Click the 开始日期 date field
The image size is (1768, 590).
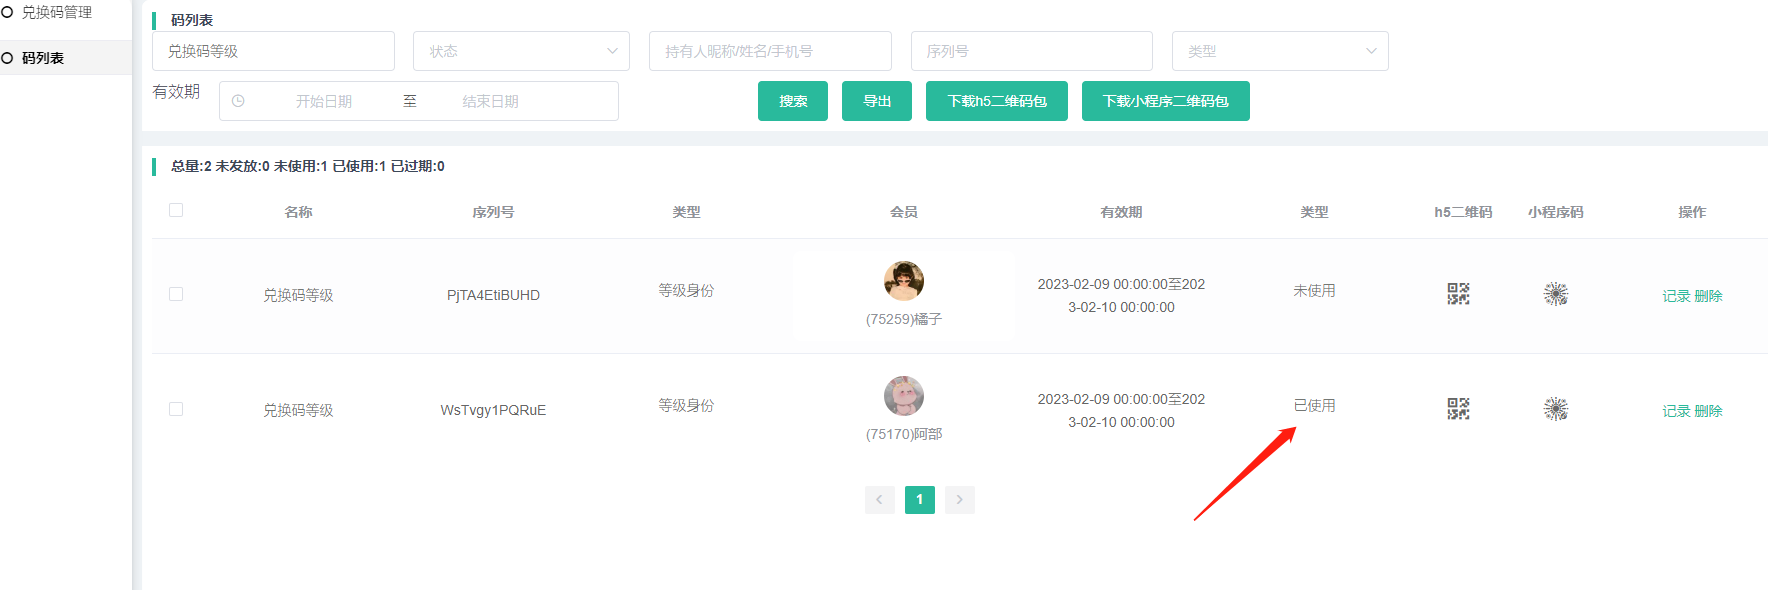click(x=324, y=101)
